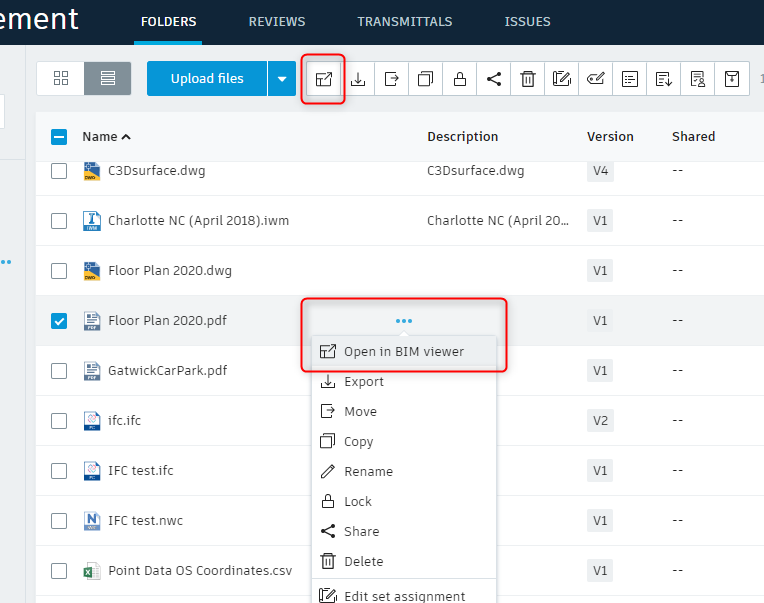Switch to list view
The width and height of the screenshot is (764, 603).
click(x=108, y=78)
